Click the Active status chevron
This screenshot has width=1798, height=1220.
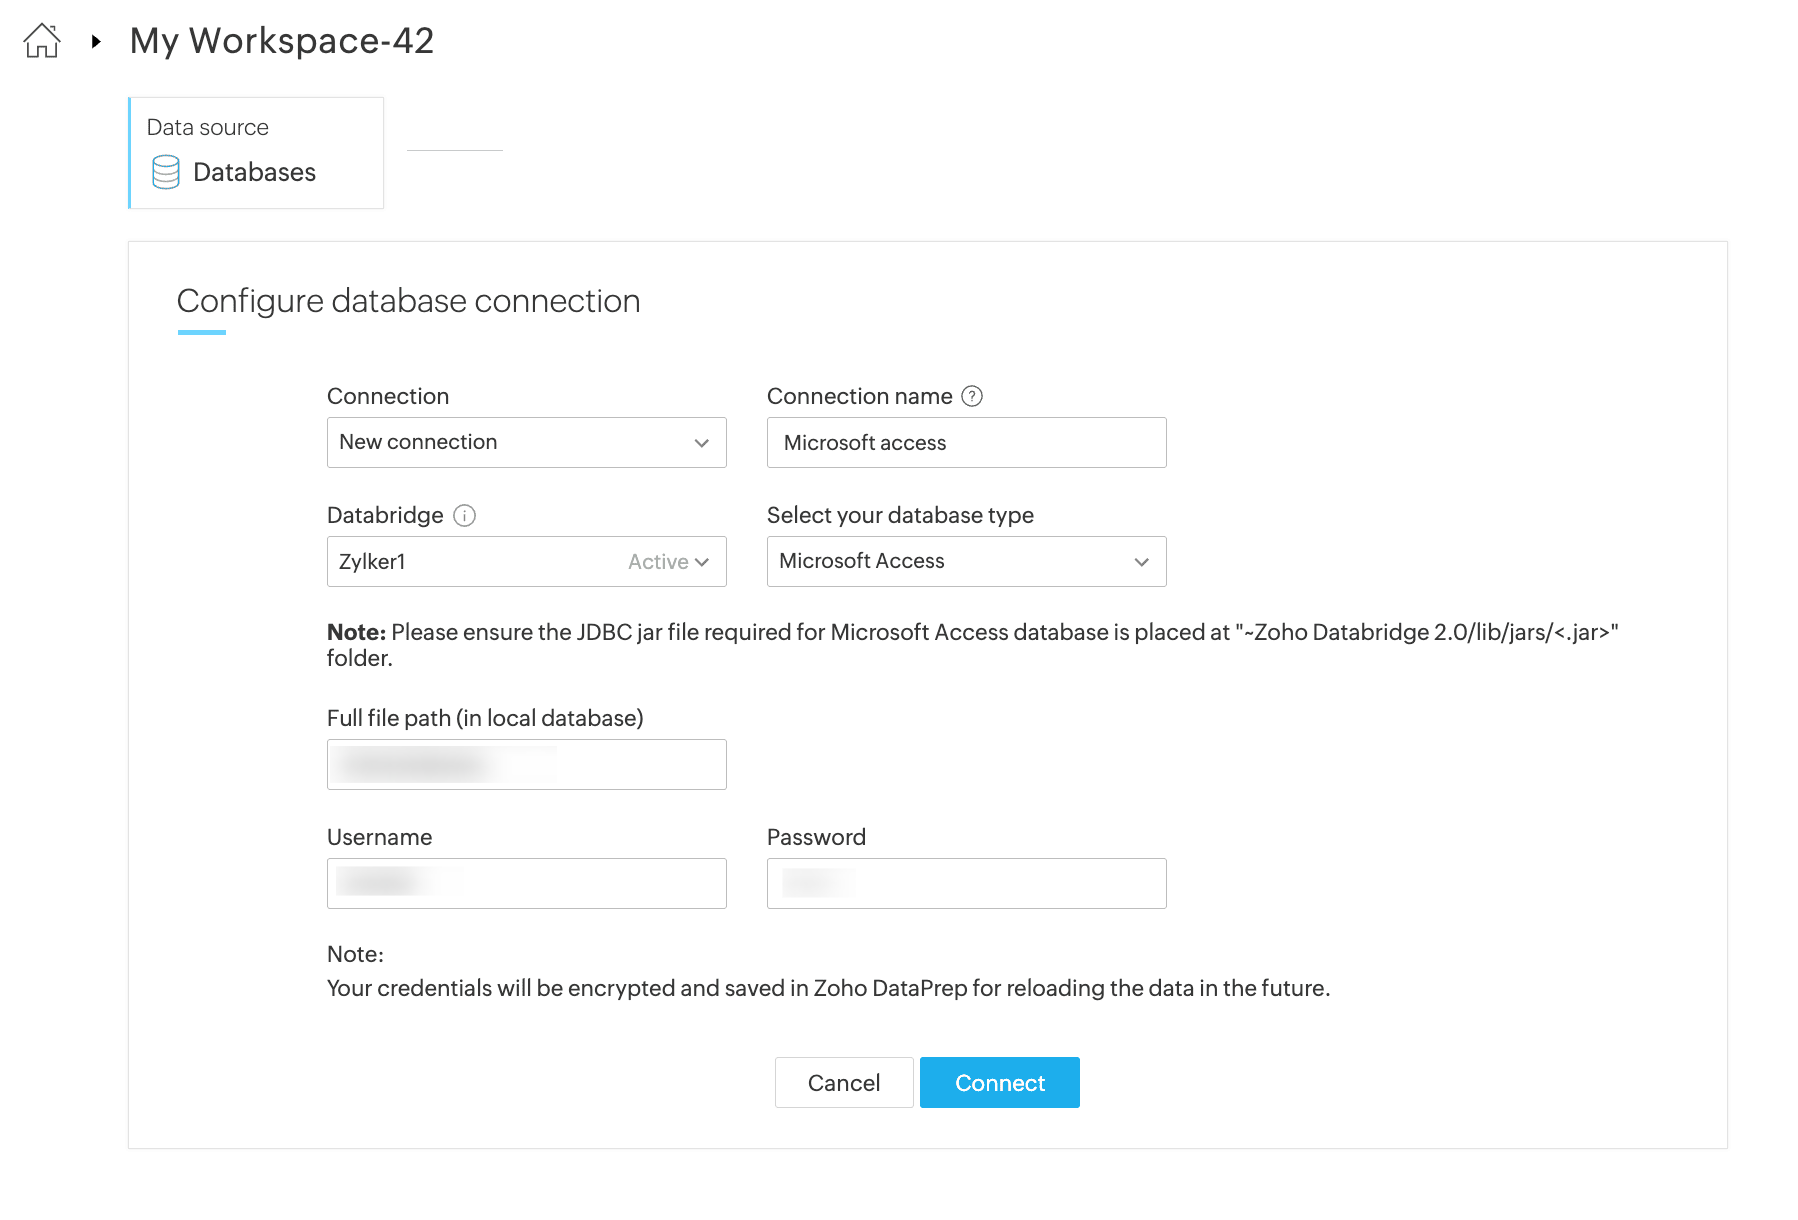coord(702,562)
